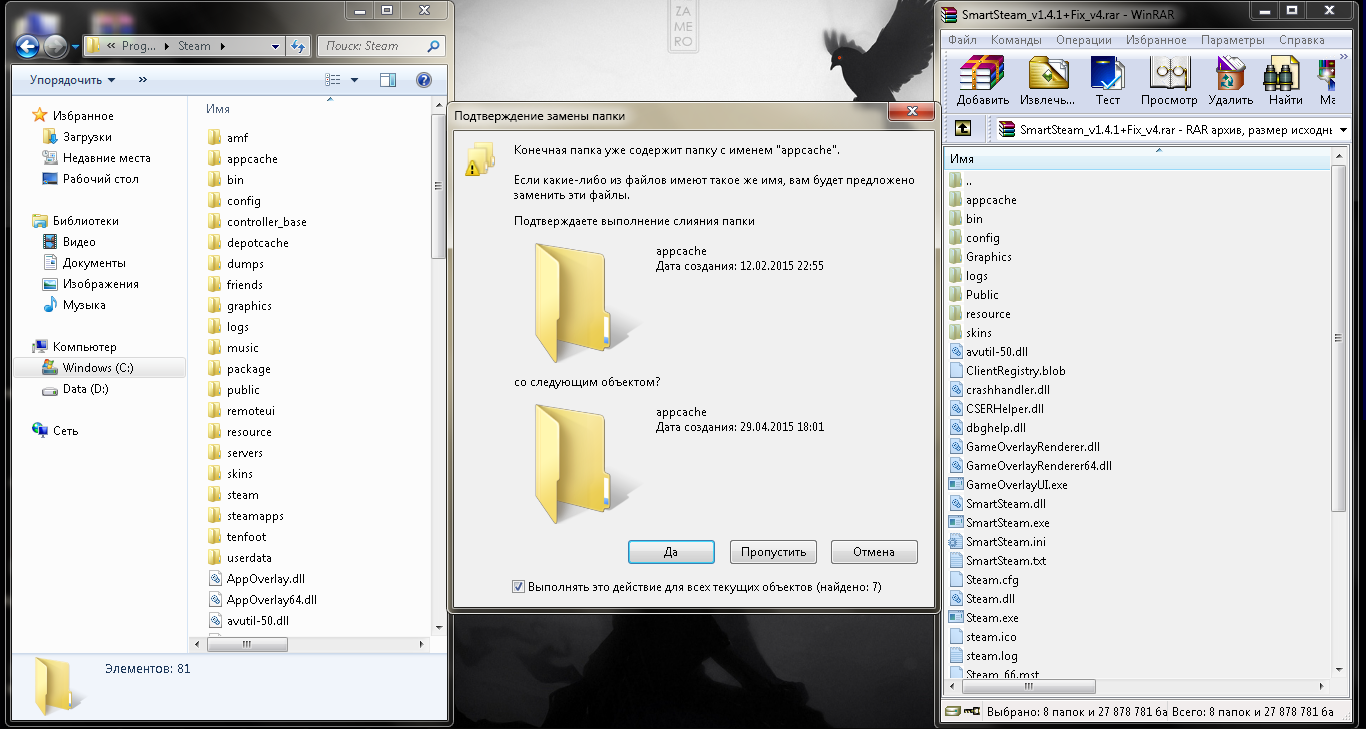Open WinRAR Справка menu
The image size is (1366, 729).
click(x=1301, y=40)
